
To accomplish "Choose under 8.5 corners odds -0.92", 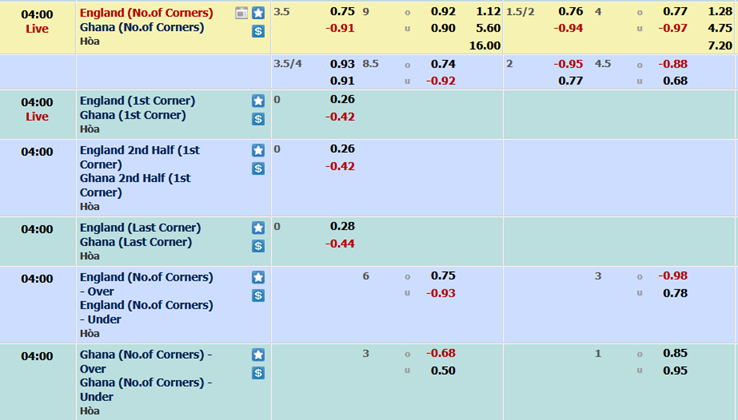I will point(441,81).
